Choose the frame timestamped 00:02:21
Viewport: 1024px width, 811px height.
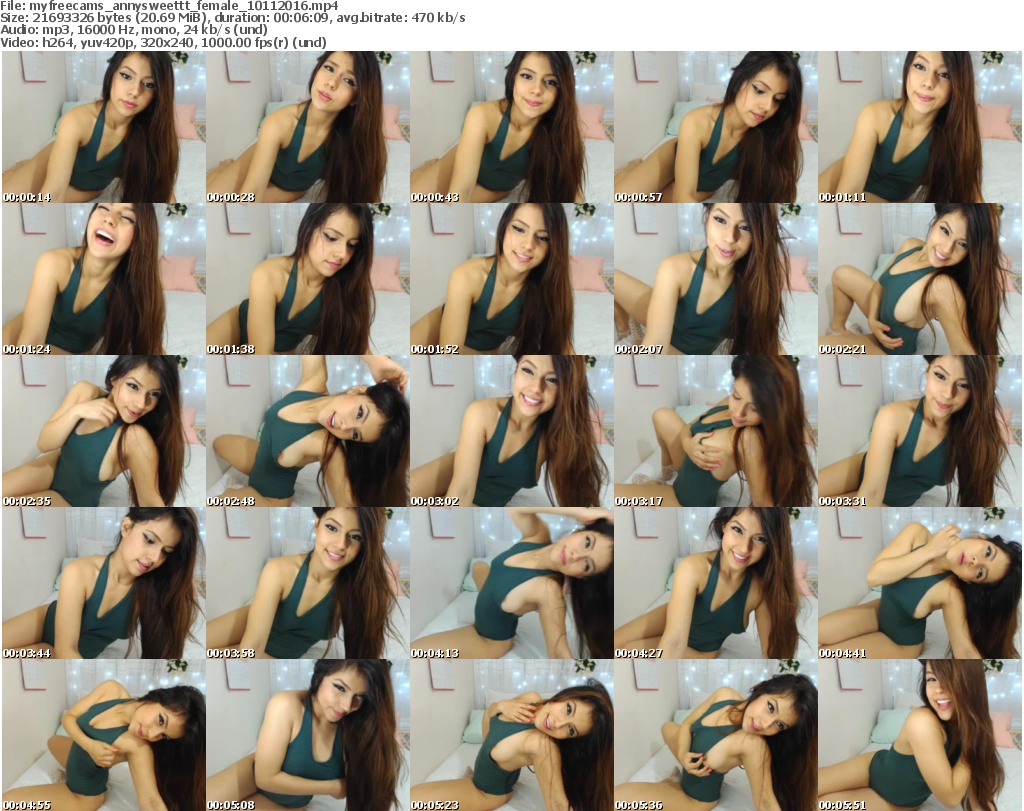[x=920, y=279]
